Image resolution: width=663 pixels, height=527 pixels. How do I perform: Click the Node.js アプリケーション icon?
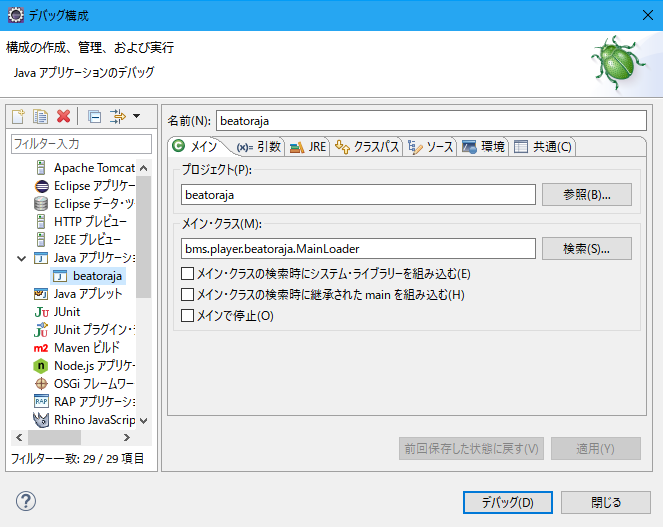41,366
